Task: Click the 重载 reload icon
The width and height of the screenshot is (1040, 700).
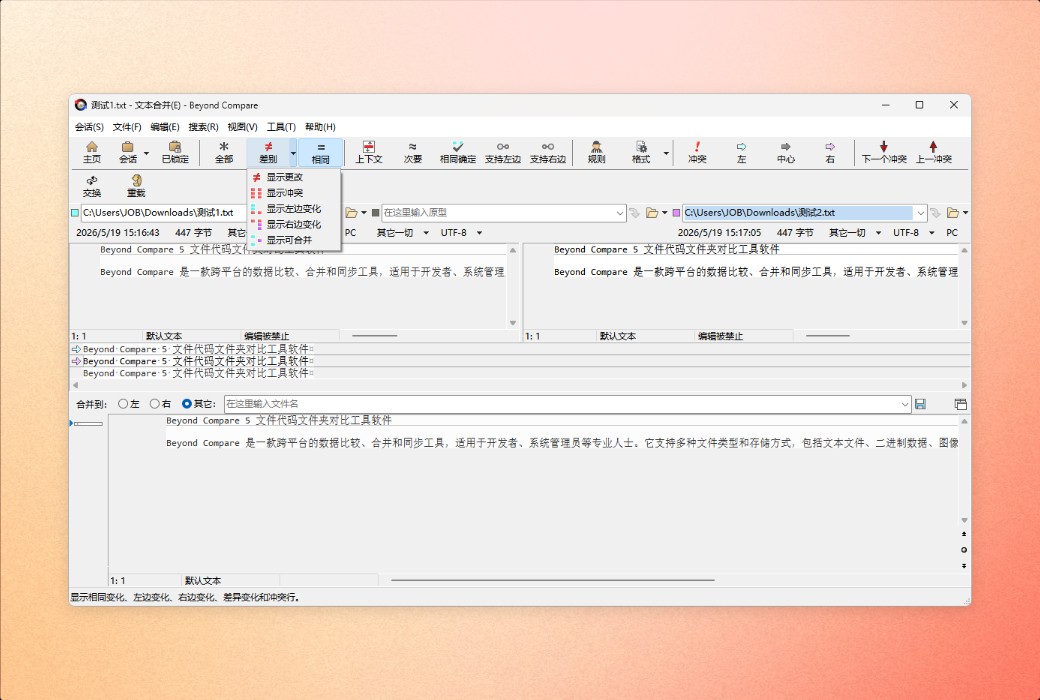Action: (136, 186)
